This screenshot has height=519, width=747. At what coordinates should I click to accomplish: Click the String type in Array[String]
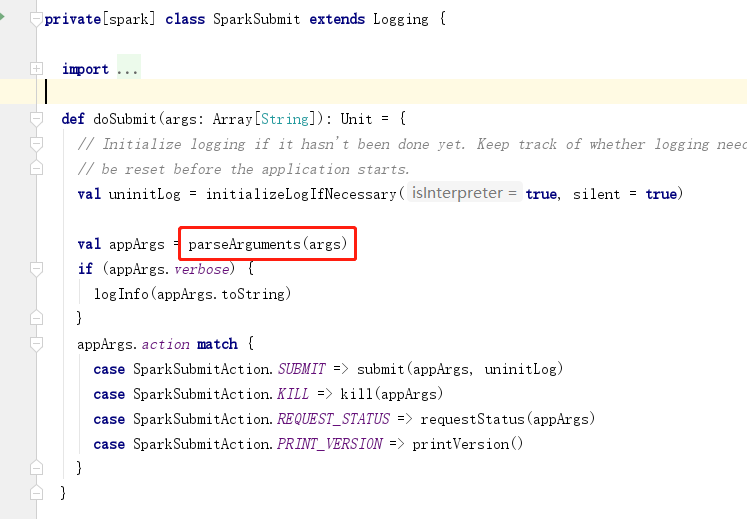tap(285, 119)
